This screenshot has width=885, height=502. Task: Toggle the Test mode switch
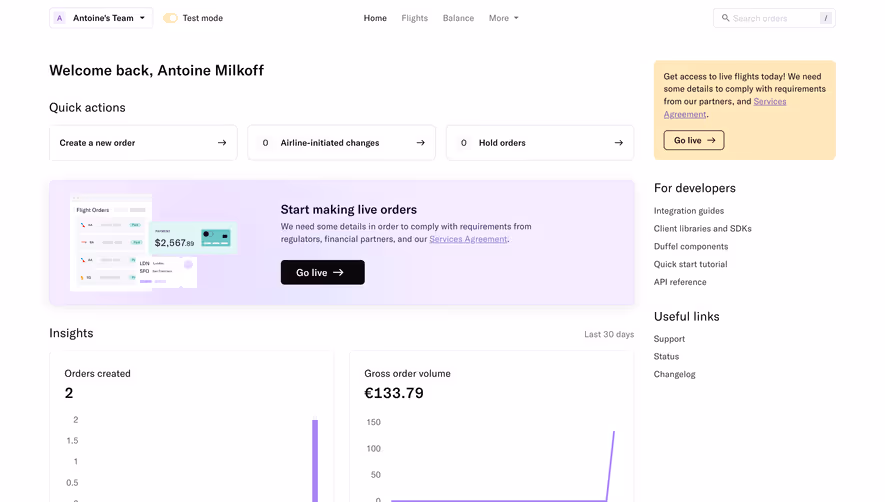pyautogui.click(x=170, y=18)
